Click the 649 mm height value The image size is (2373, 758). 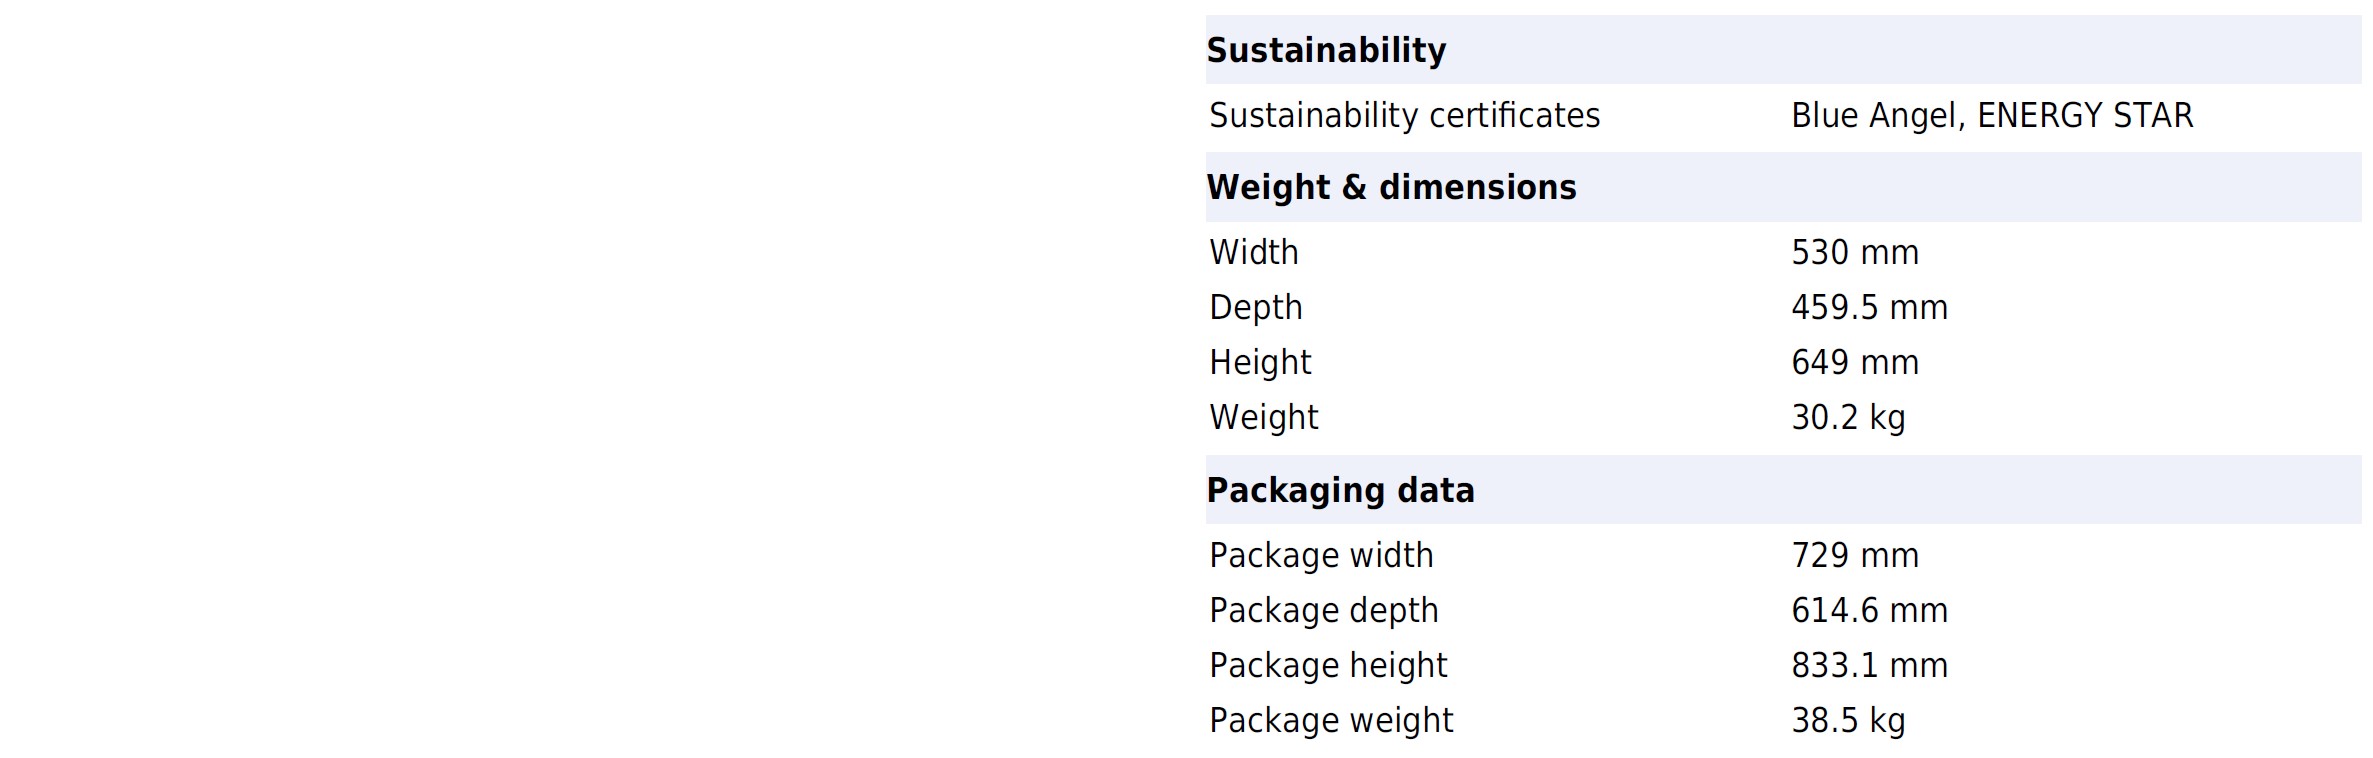1855,362
